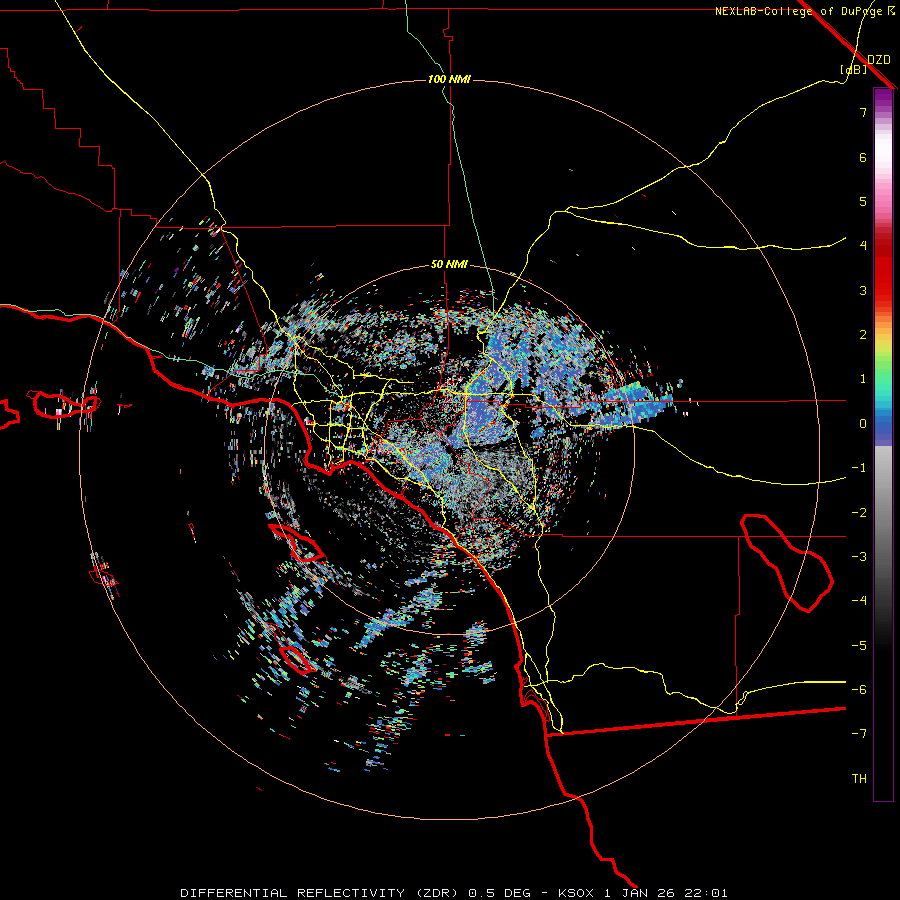Screen dimensions: 900x900
Task: Click the "-5" value on the color scale
Action: click(x=859, y=646)
